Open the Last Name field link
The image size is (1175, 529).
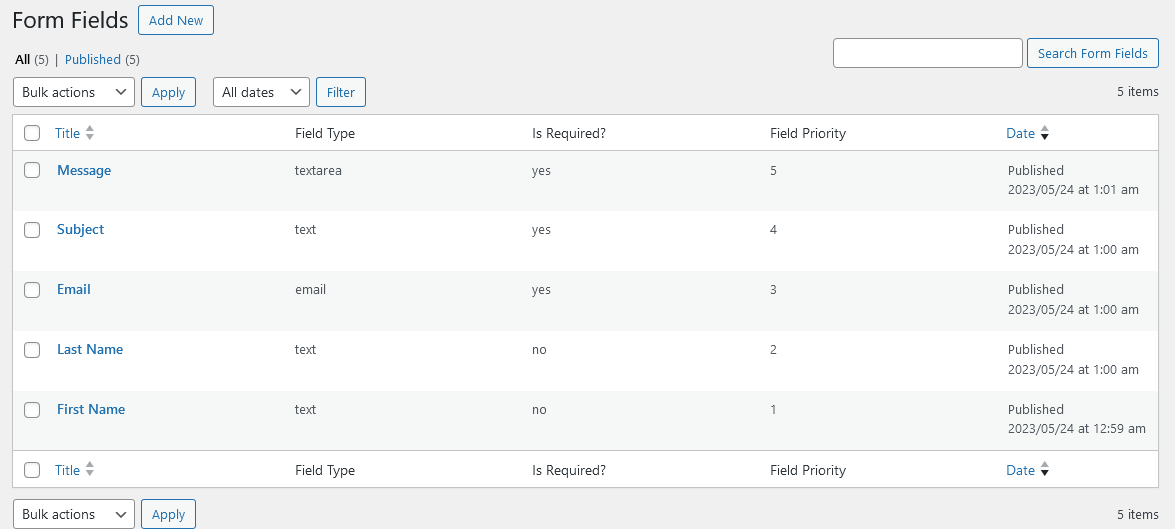(x=90, y=349)
